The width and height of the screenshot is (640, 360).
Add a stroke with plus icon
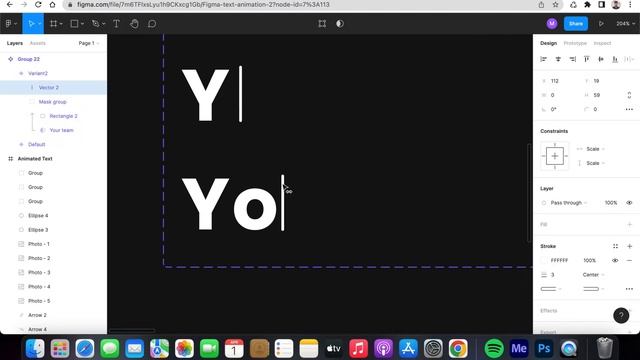coord(629,246)
